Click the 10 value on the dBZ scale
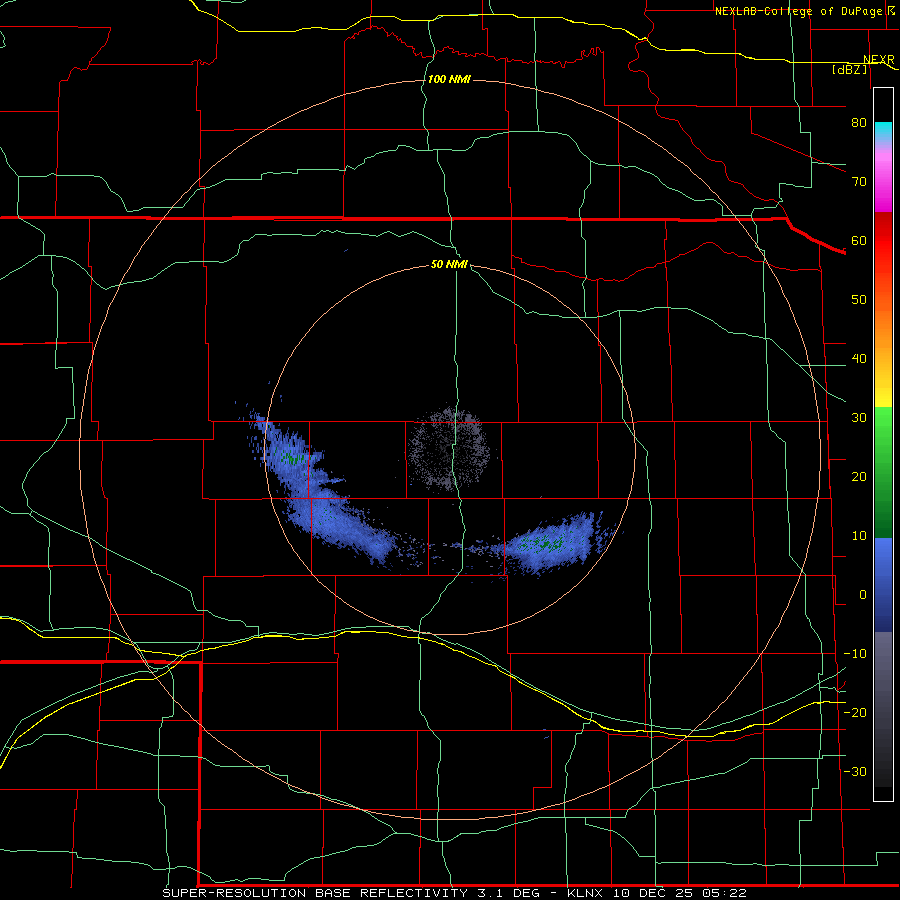Image resolution: width=900 pixels, height=900 pixels. pyautogui.click(x=859, y=536)
